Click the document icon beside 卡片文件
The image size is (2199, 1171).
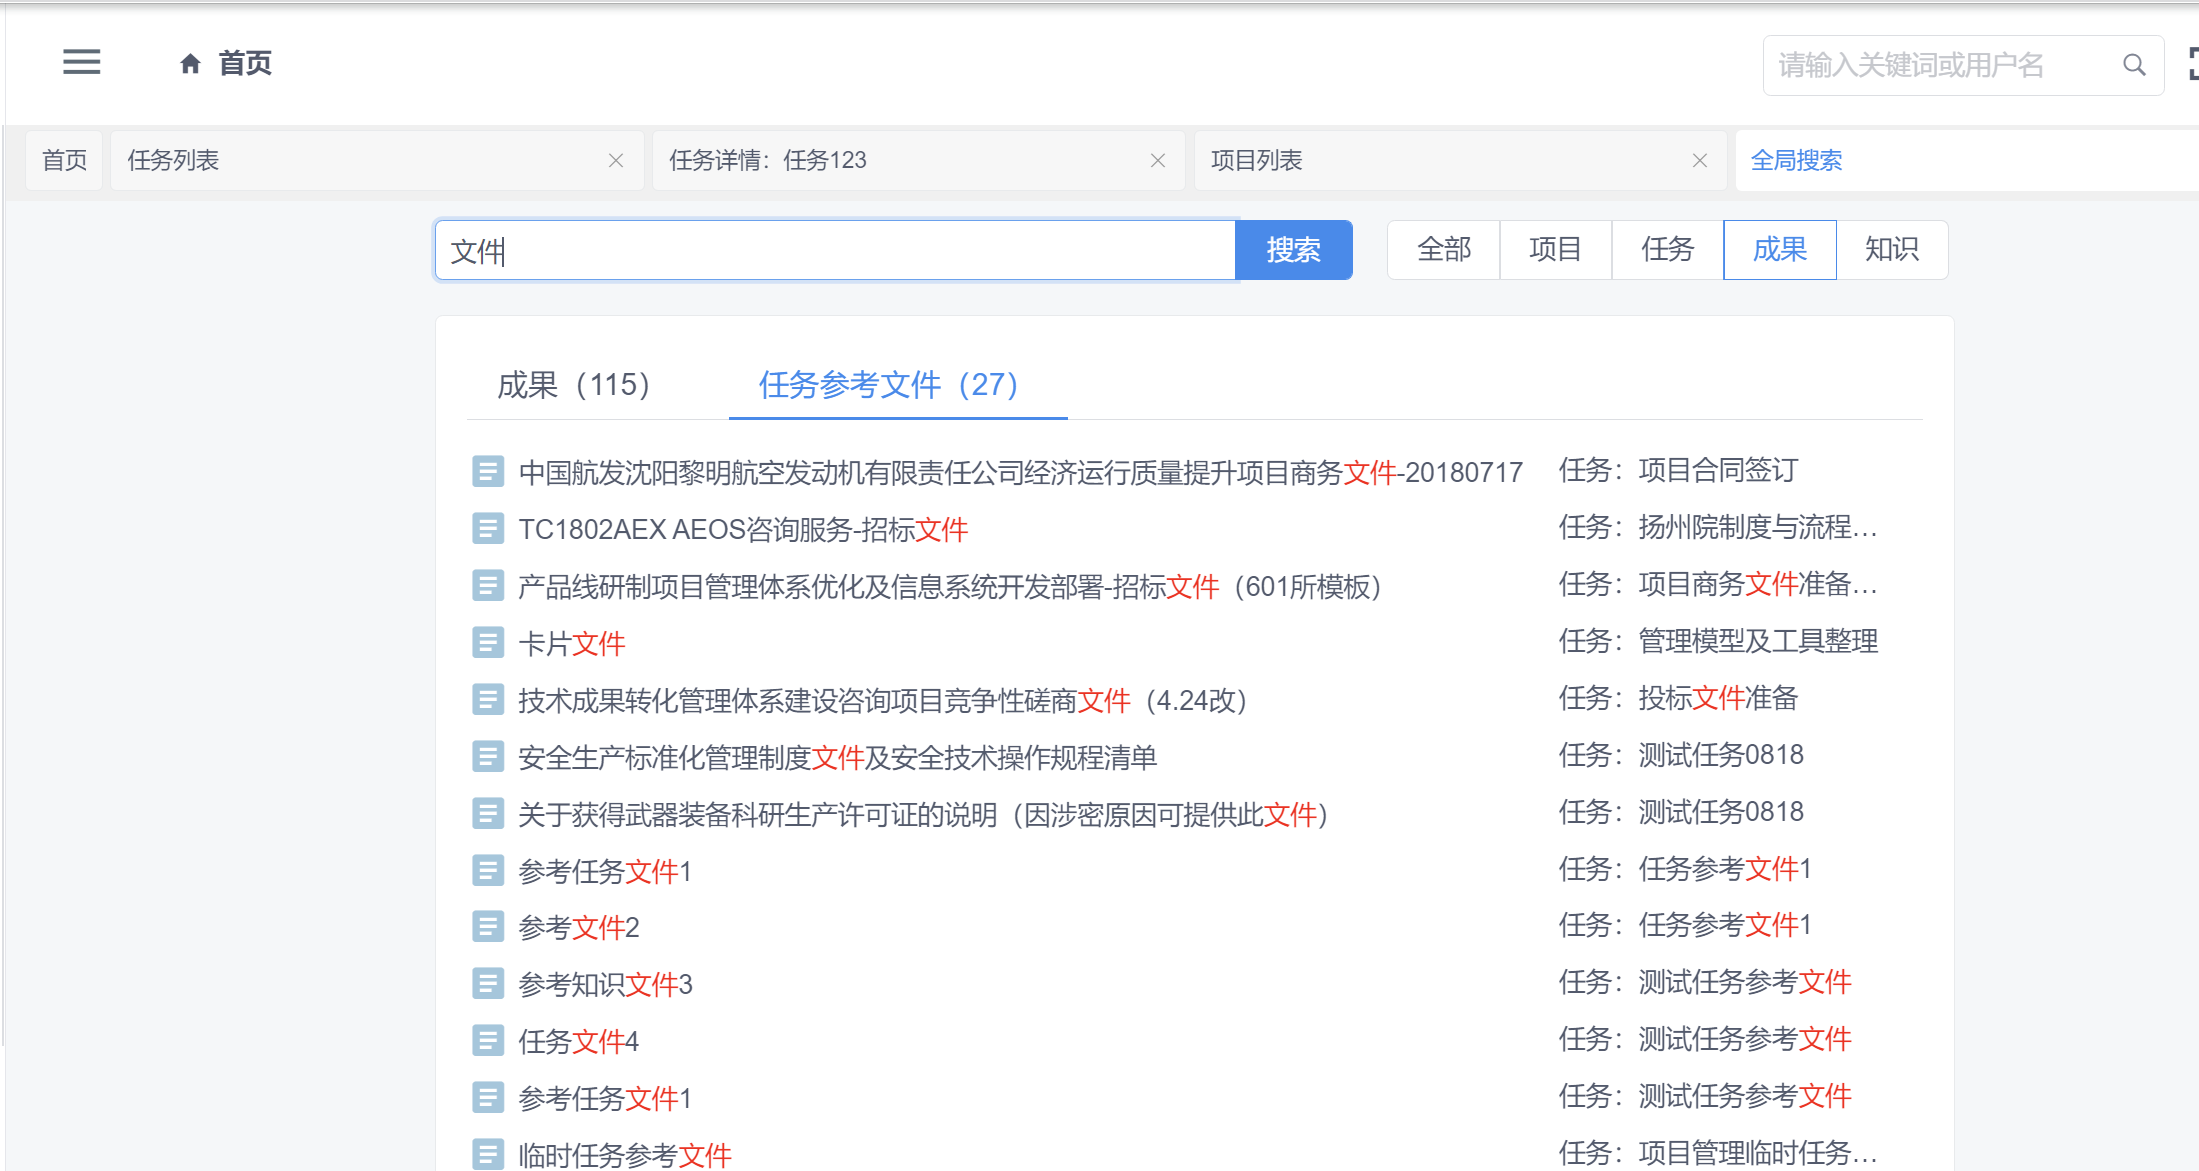coord(488,642)
